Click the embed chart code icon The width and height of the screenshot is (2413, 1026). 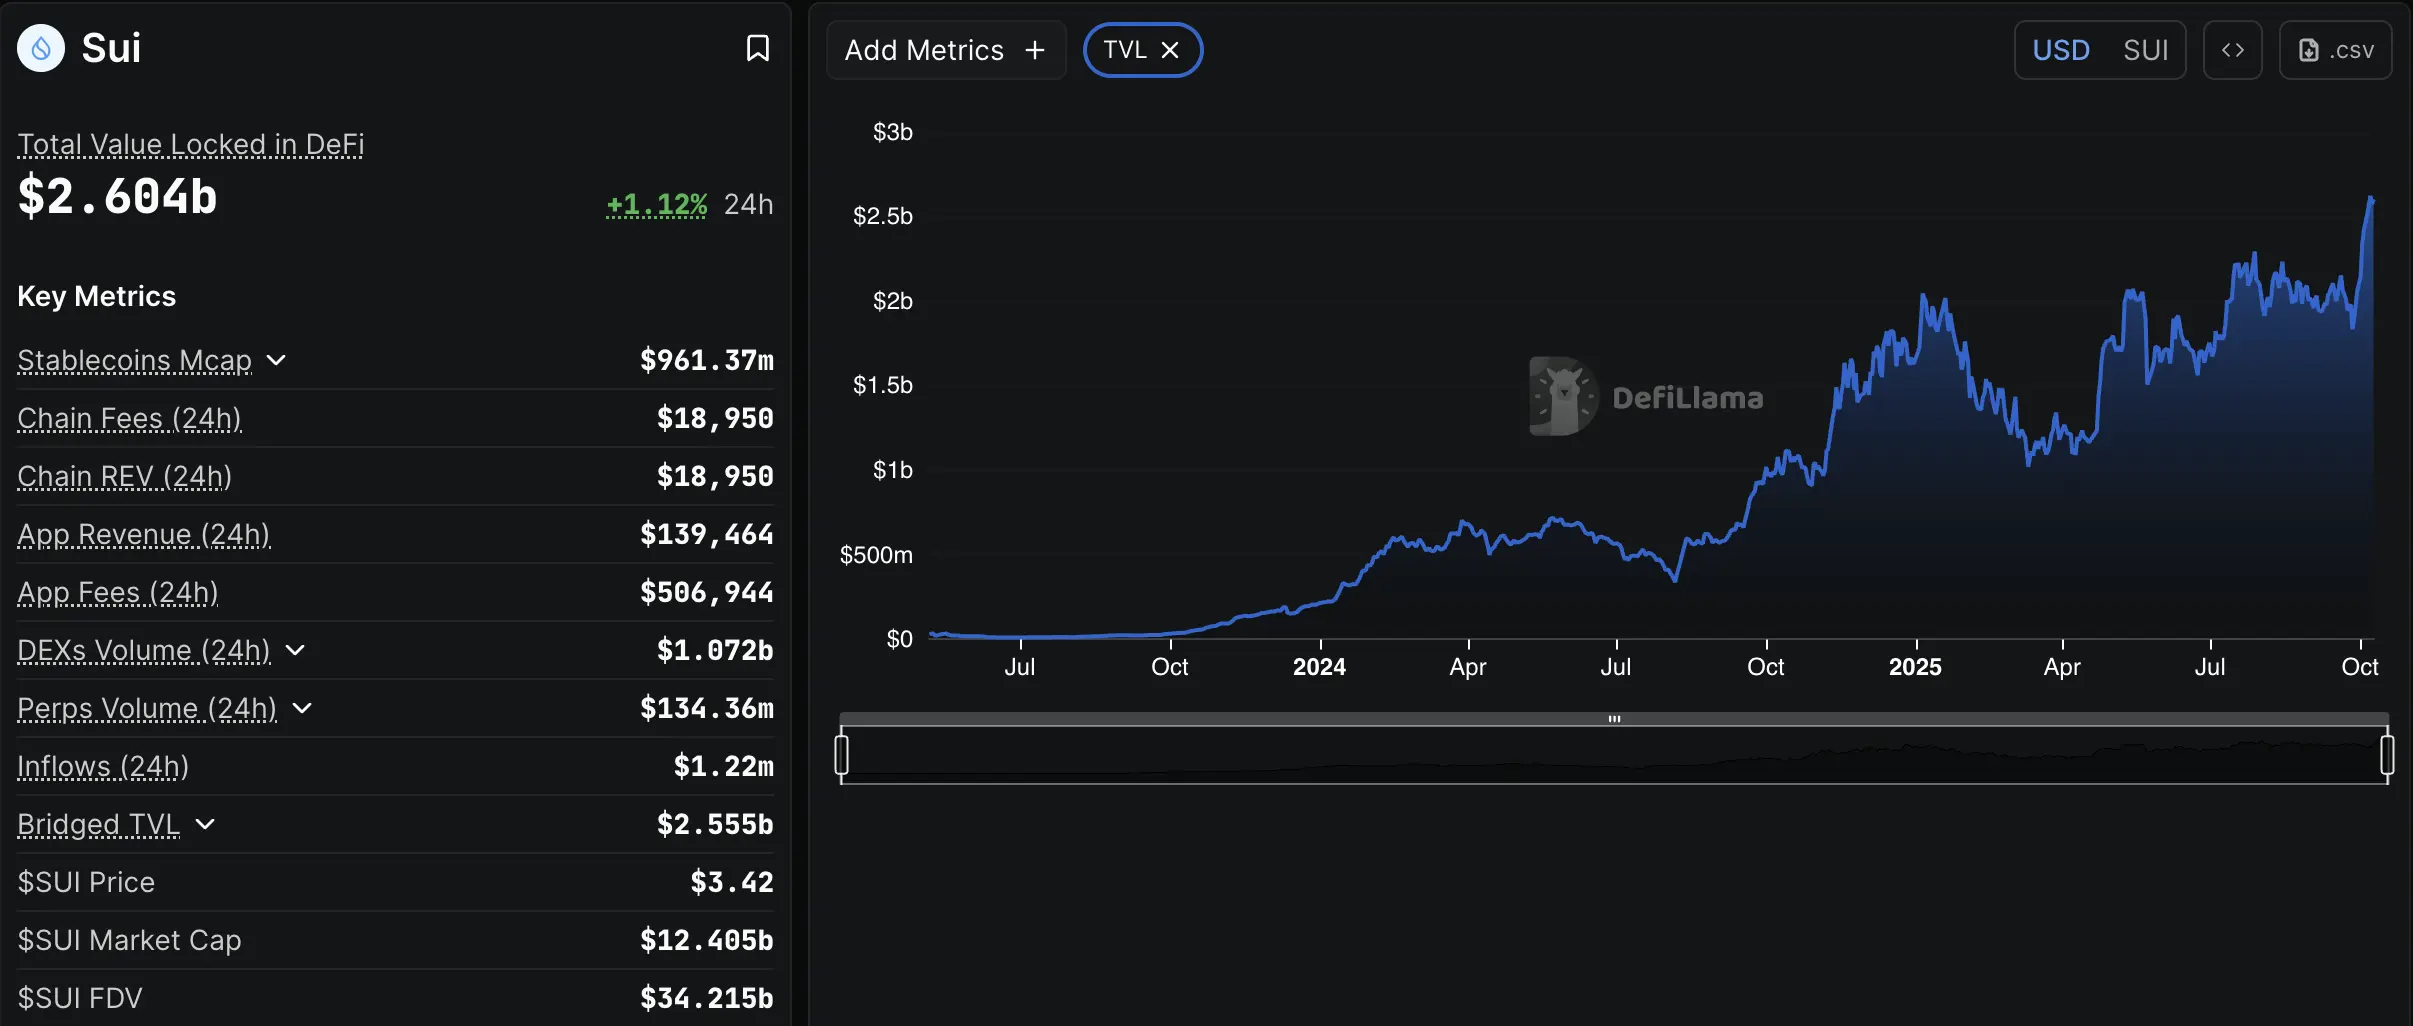(2232, 50)
